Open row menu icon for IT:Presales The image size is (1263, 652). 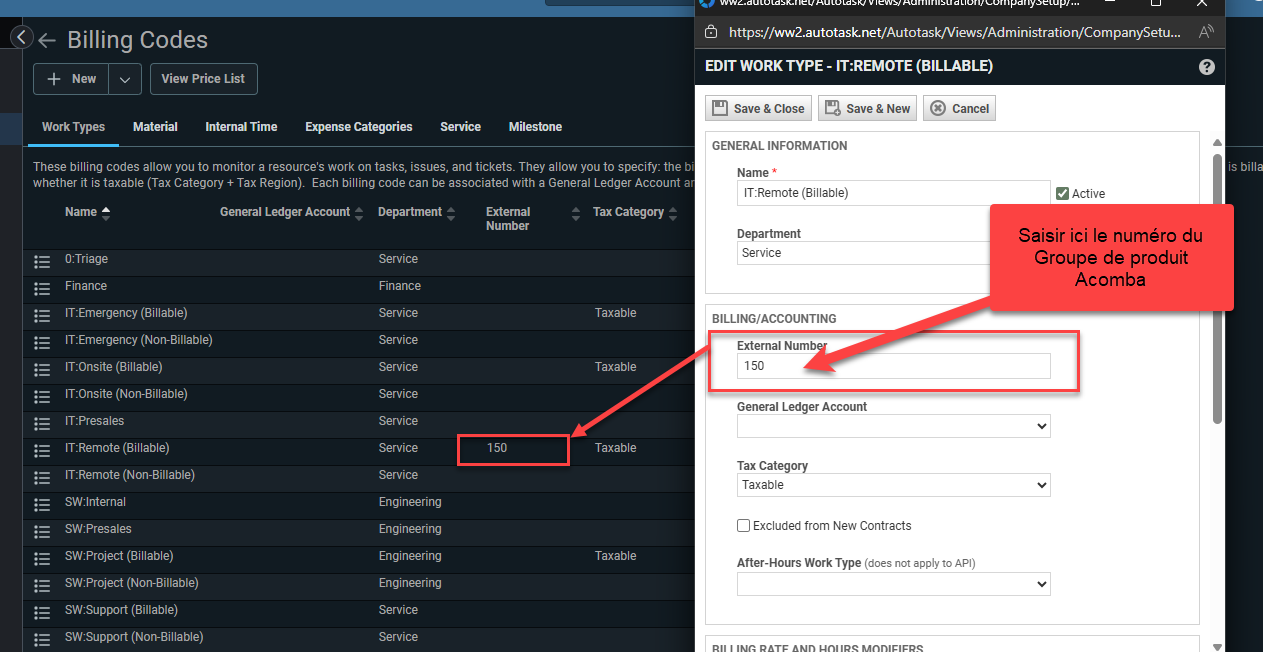pyautogui.click(x=42, y=423)
